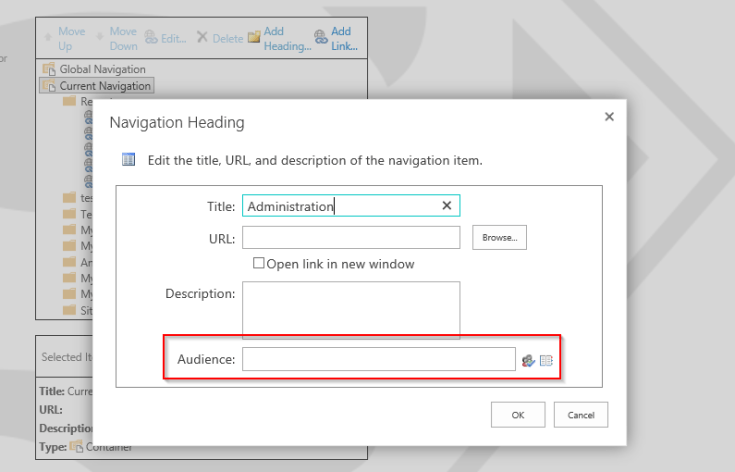Cancel the Navigation Heading dialog
Image resolution: width=735 pixels, height=472 pixels.
point(580,414)
